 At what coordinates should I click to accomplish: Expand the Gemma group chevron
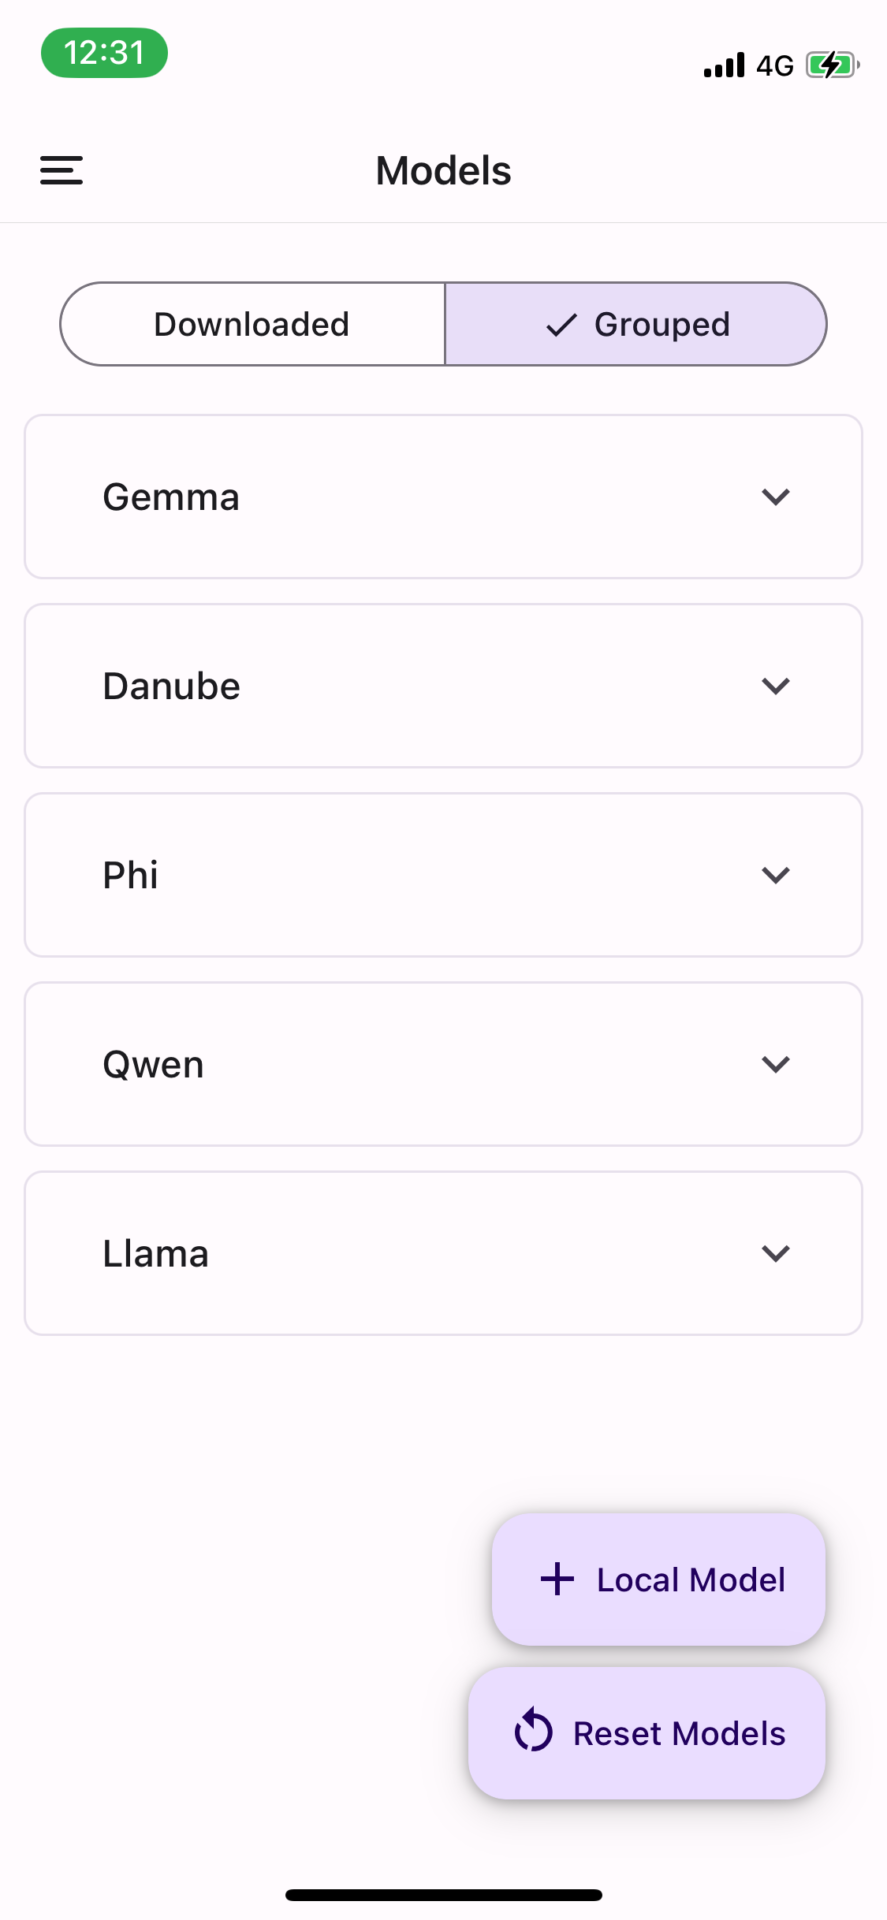click(775, 497)
